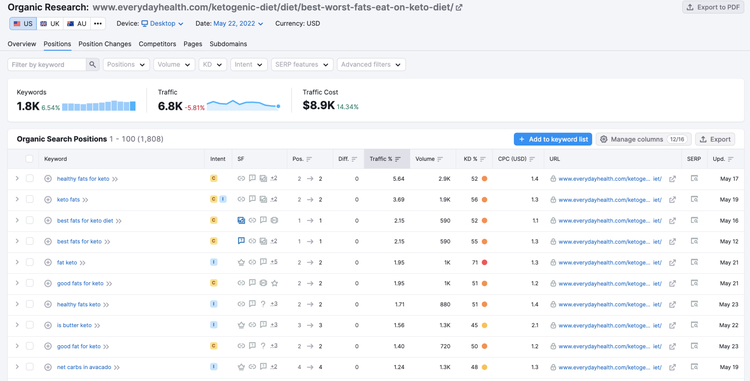Select the UK database tab
The width and height of the screenshot is (750, 381).
(x=50, y=23)
